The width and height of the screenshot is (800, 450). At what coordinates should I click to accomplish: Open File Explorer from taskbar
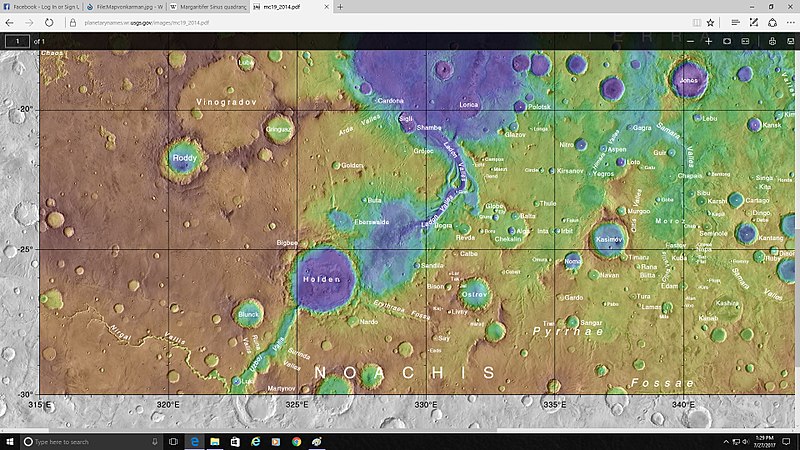(x=215, y=441)
